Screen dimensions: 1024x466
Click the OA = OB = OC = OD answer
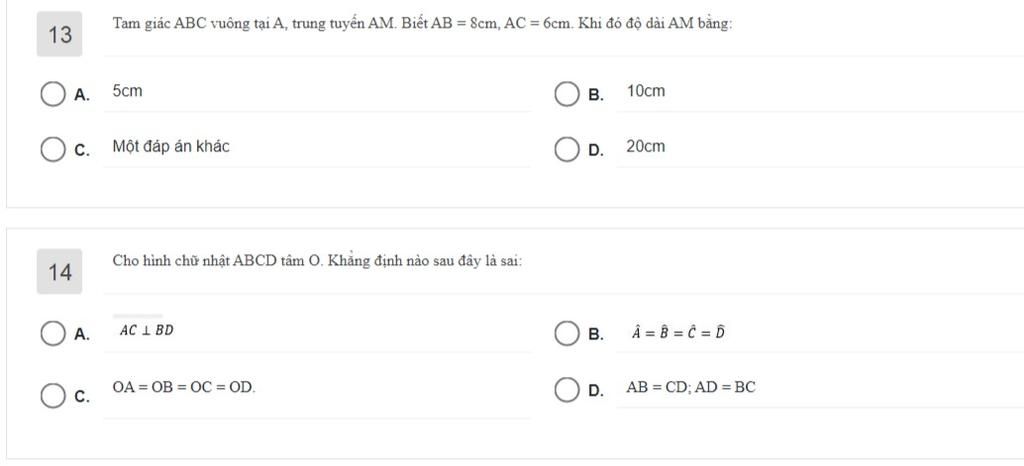(x=184, y=386)
